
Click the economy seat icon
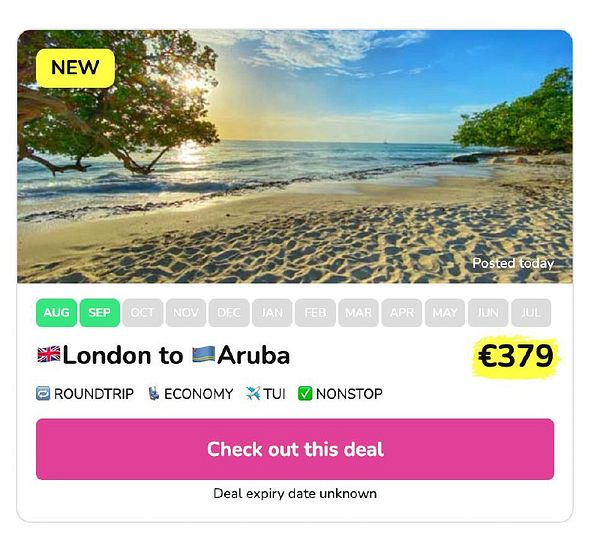tap(153, 393)
